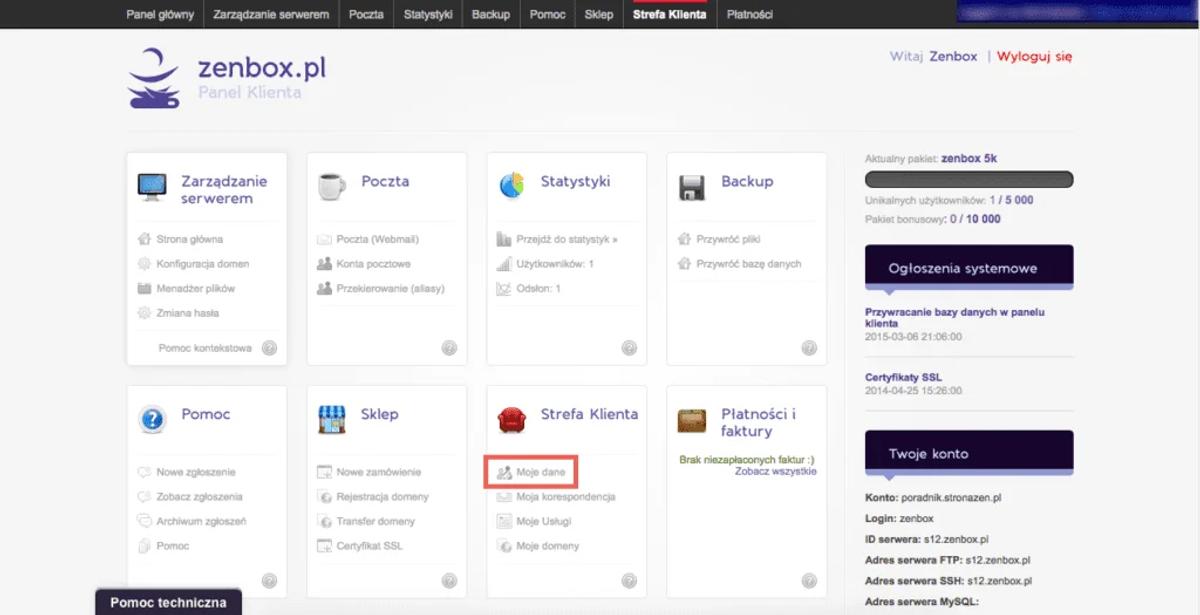Screen dimensions: 1200x615
Task: Open Nowe zamówienie link
Action: coord(379,472)
